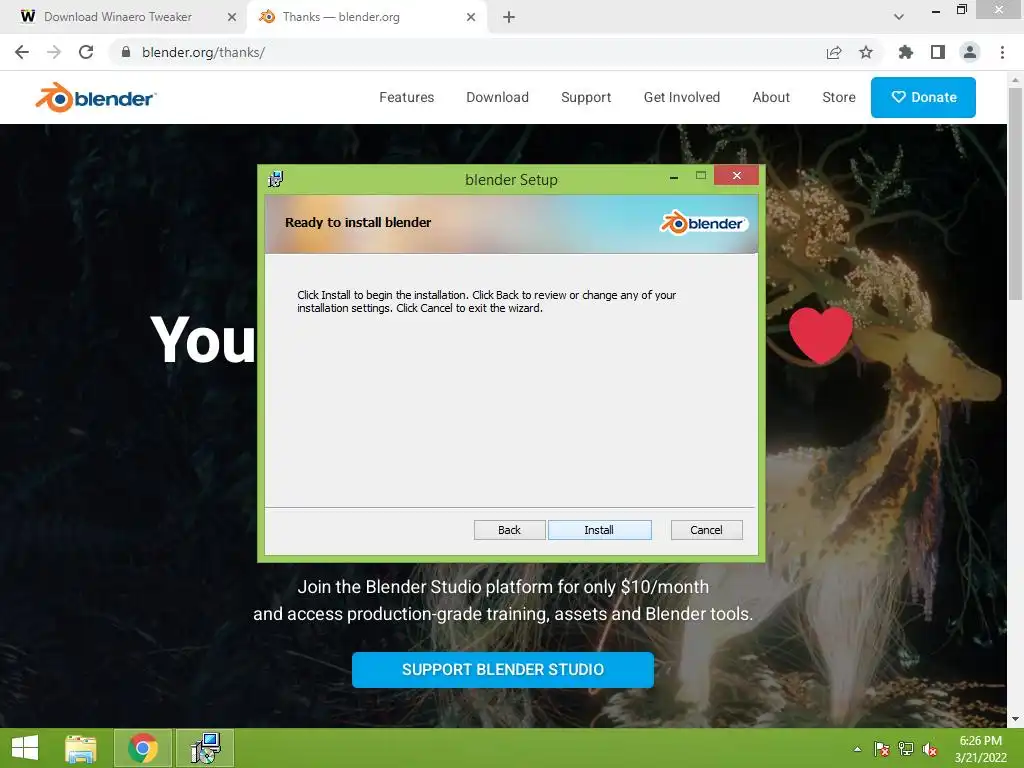Click the installer icon in taskbar
The width and height of the screenshot is (1024, 768).
[205, 748]
